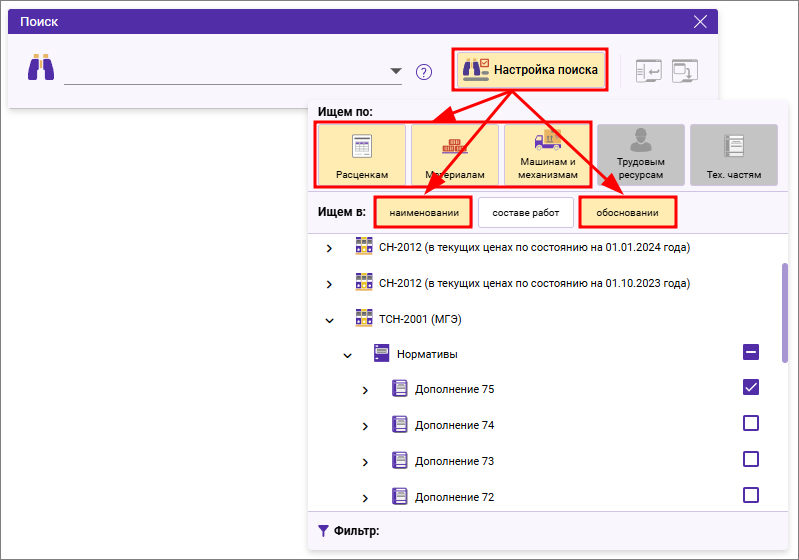Open the search history dropdown arrow
The image size is (799, 560).
pos(396,71)
